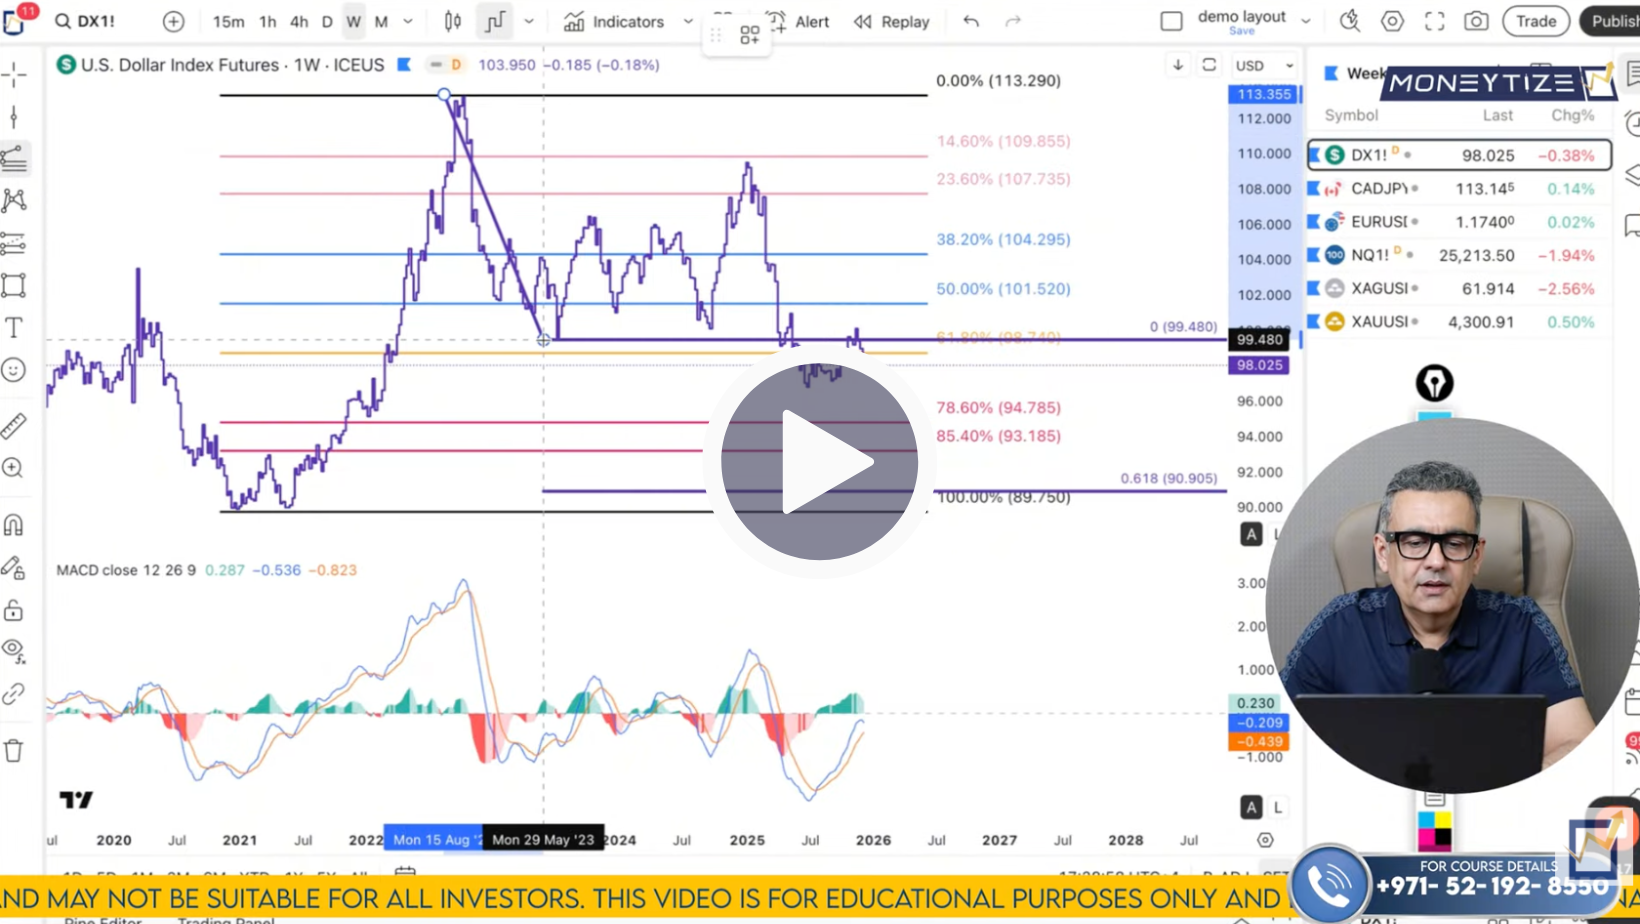1640x924 pixels.
Task: Lock all drawings with the lock icon
Action: 14,610
